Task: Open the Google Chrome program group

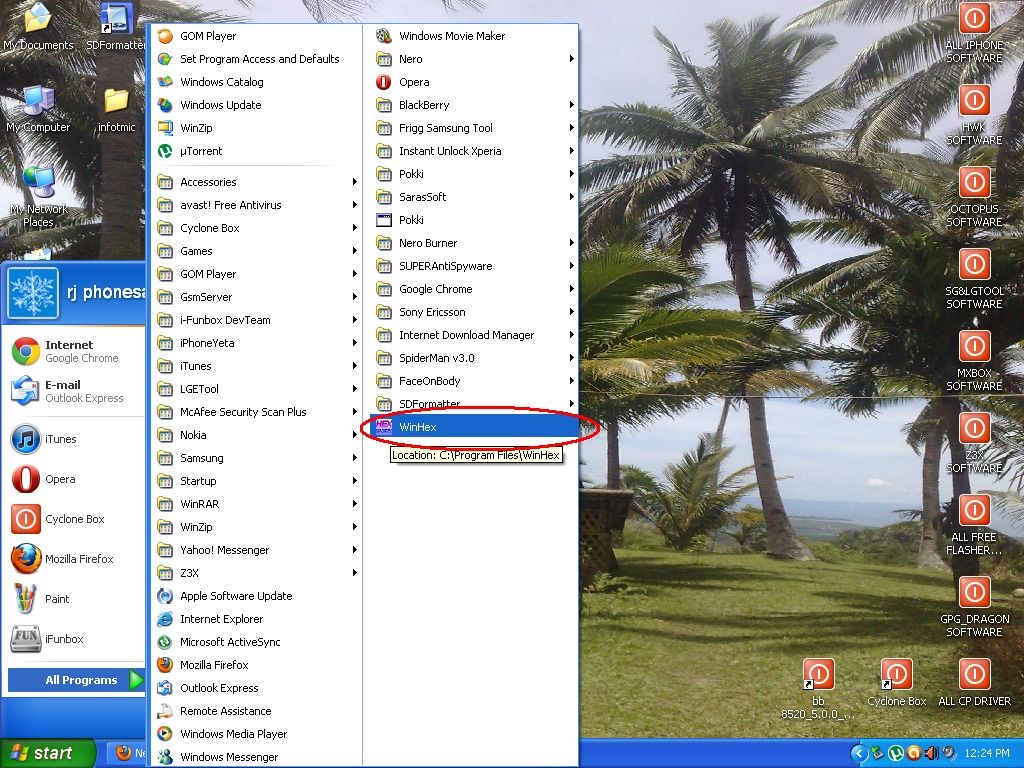Action: (474, 289)
